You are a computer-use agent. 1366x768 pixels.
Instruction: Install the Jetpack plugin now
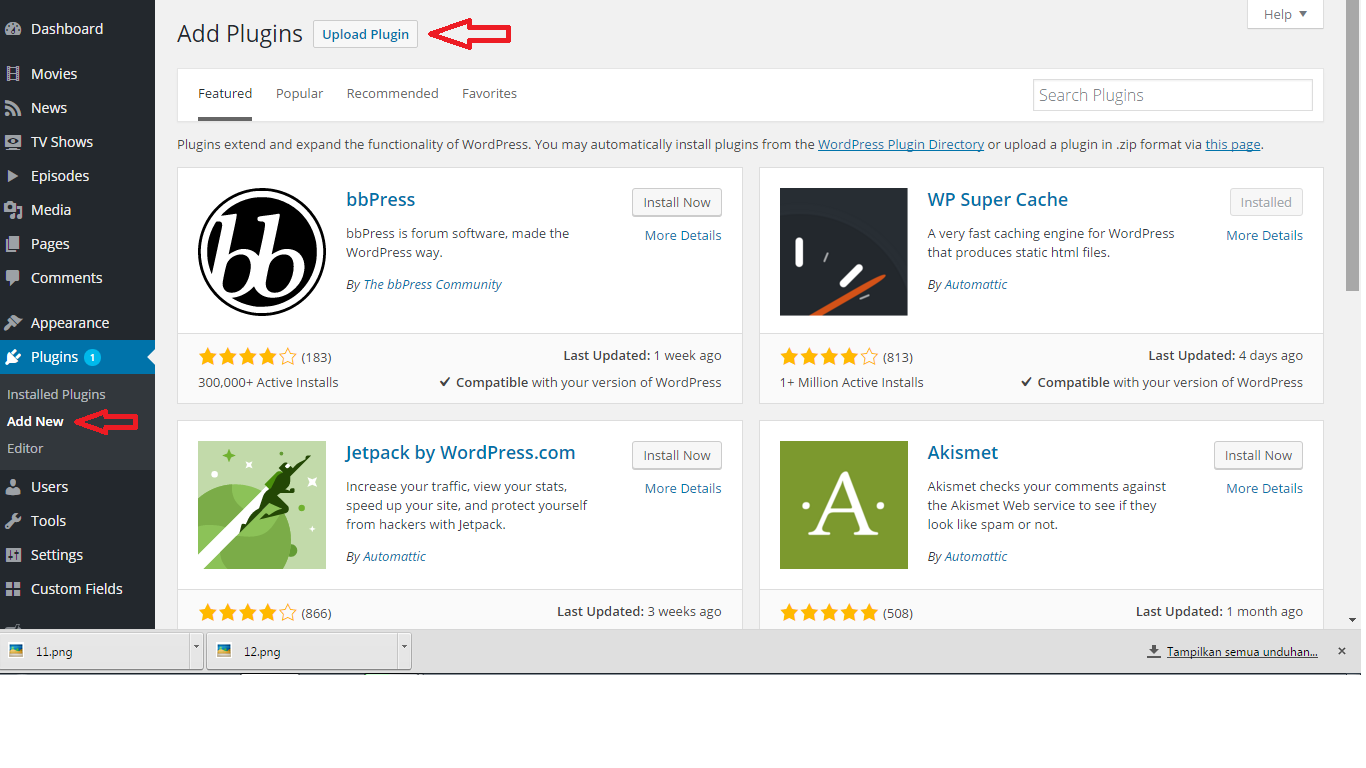pos(677,455)
